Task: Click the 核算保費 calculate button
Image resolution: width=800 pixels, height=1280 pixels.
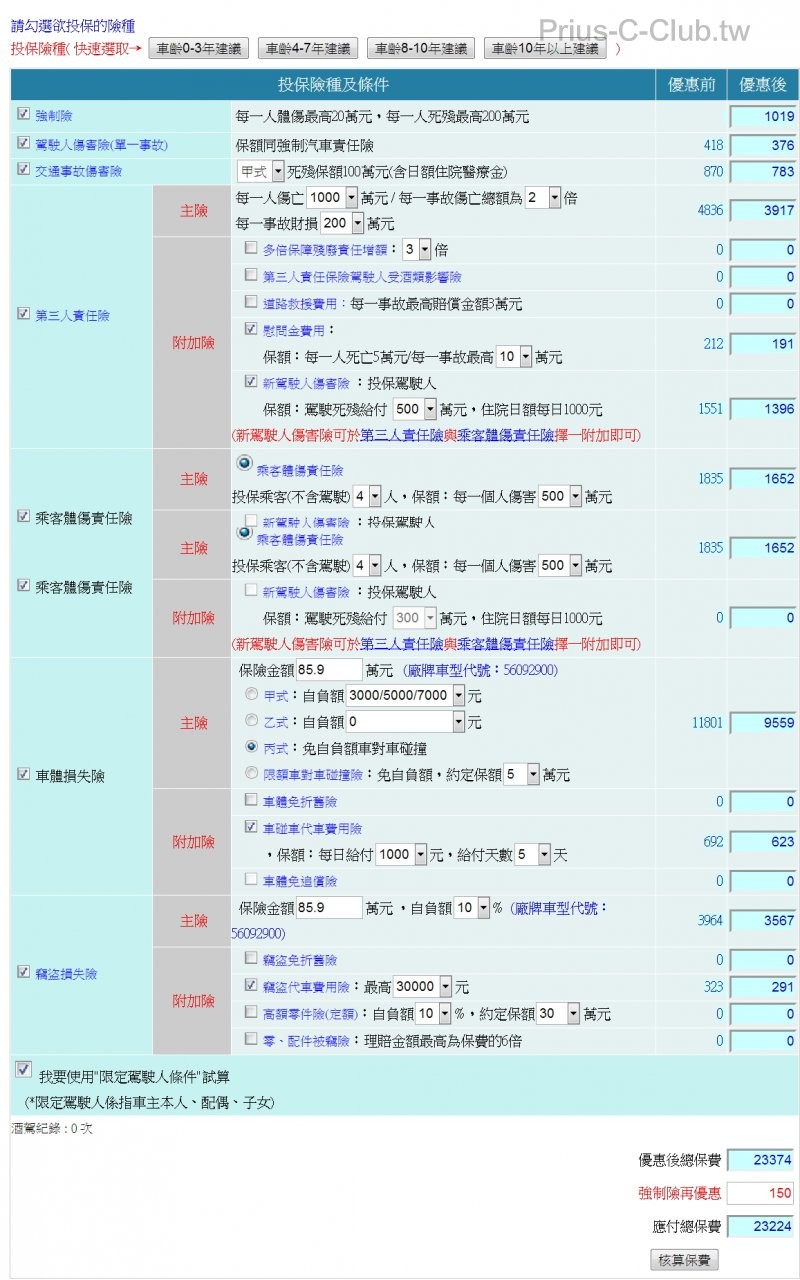Action: coord(684,1260)
